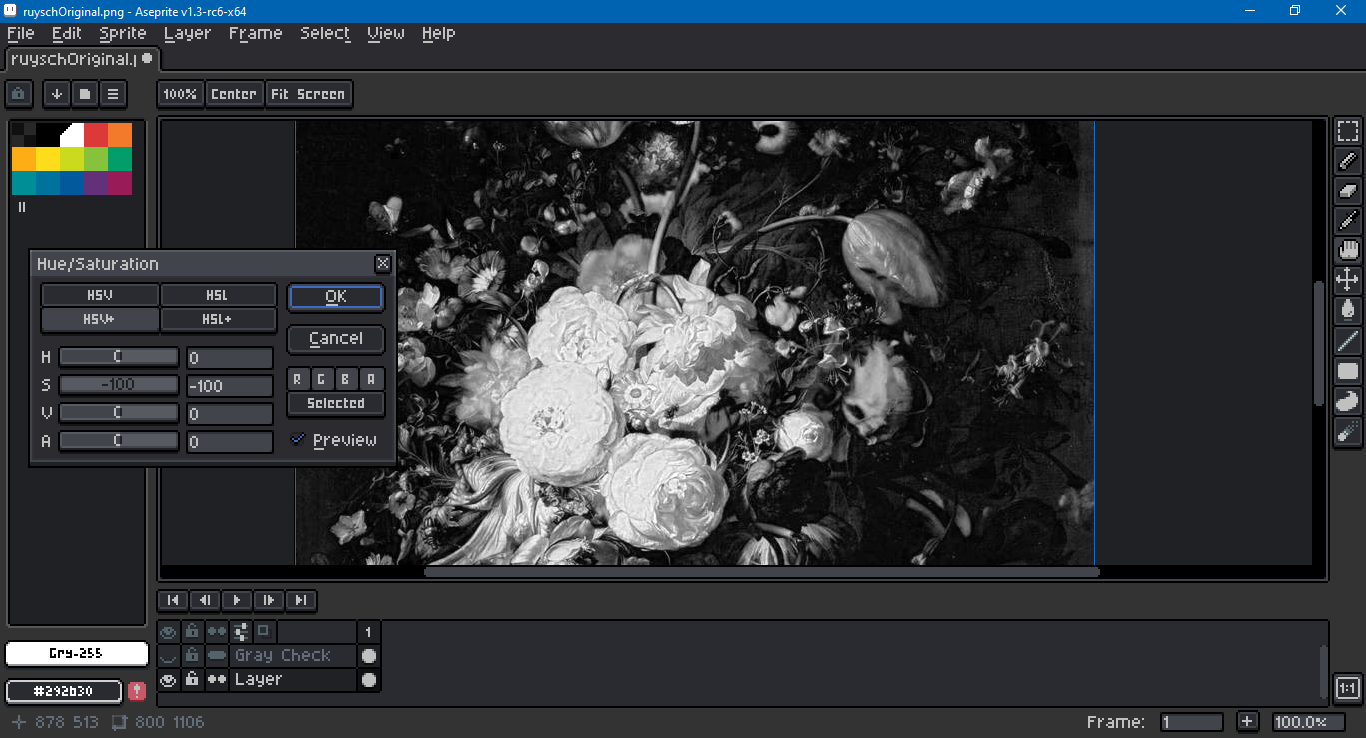Screen dimensions: 1366x738
Task: Select the Pencil tool
Action: (x=1348, y=161)
